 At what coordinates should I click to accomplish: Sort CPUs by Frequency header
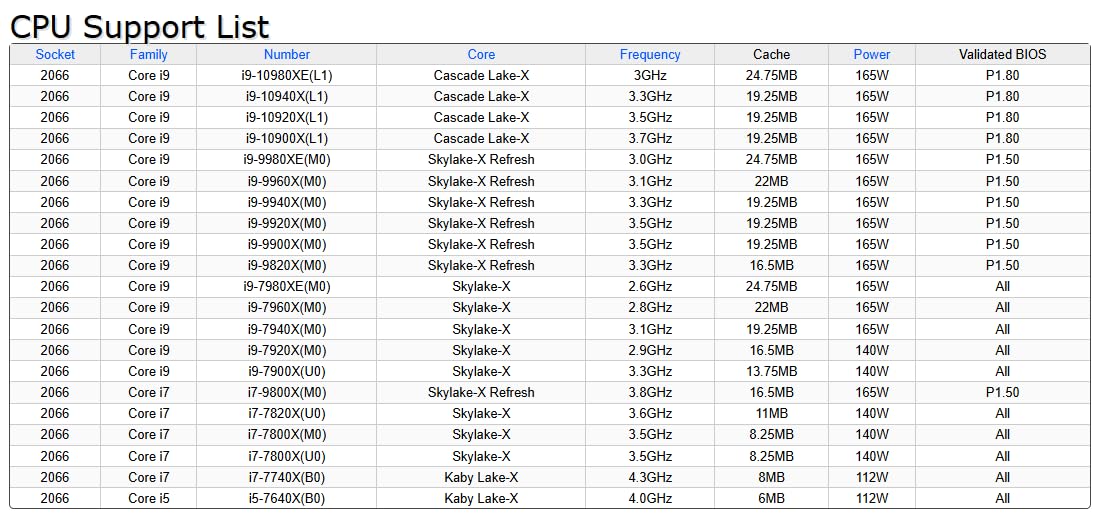[x=650, y=54]
